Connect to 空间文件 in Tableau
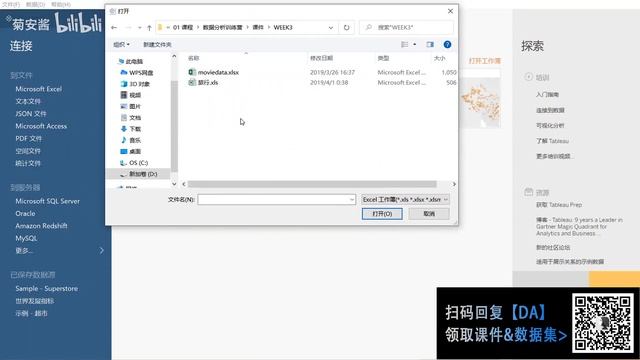Viewport: 640px width, 360px height. point(28,151)
